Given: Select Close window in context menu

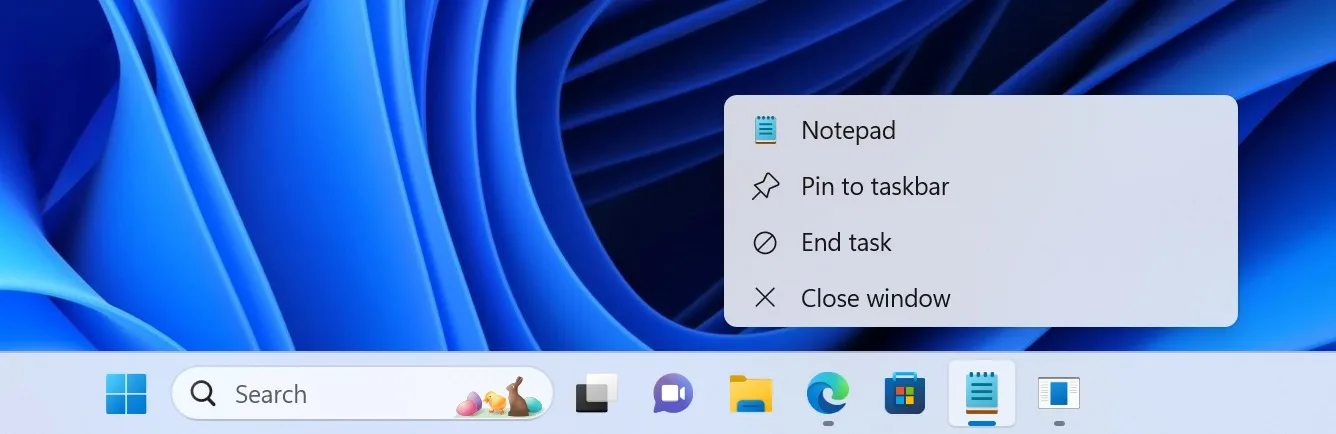Looking at the screenshot, I should pyautogui.click(x=981, y=298).
